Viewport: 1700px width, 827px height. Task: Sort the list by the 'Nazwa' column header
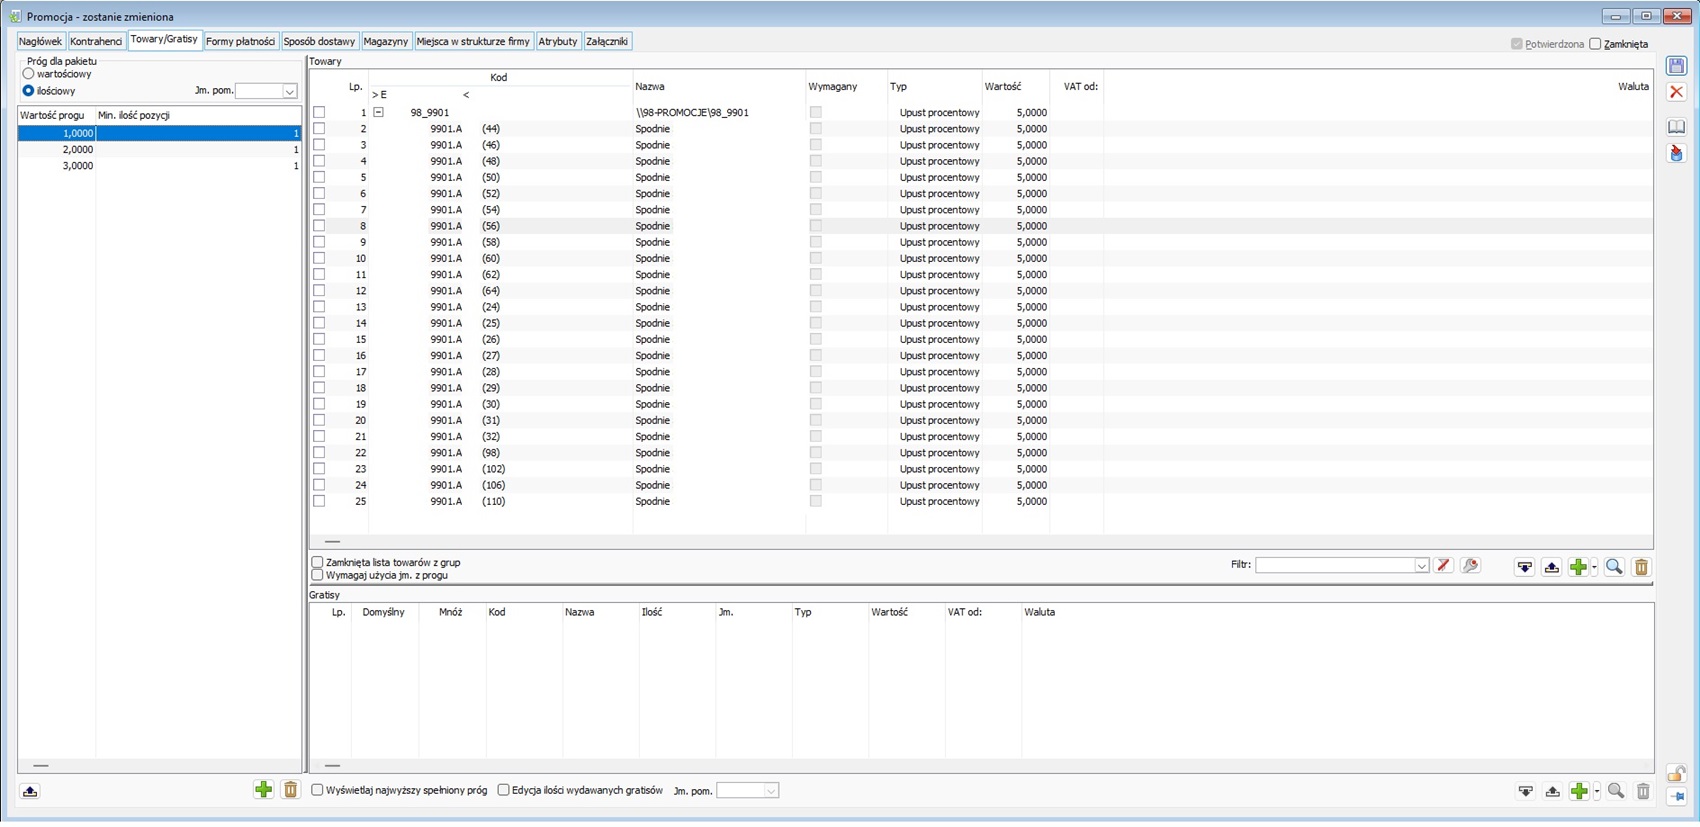(x=650, y=86)
